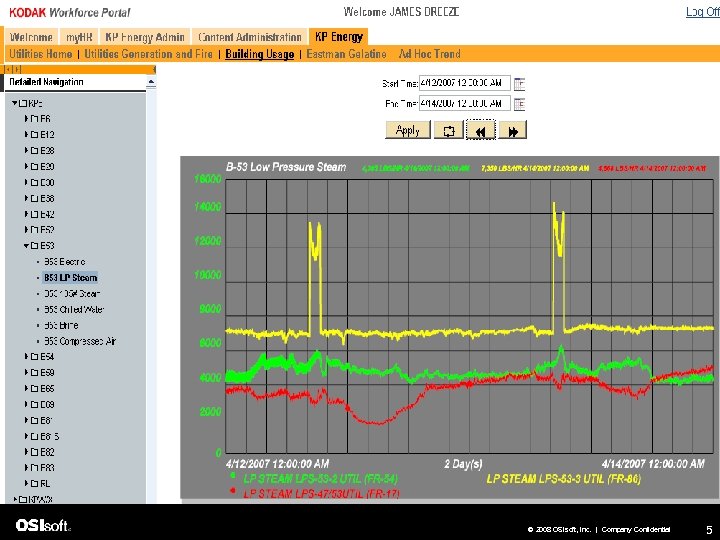Expand the B36 building node

point(27,198)
